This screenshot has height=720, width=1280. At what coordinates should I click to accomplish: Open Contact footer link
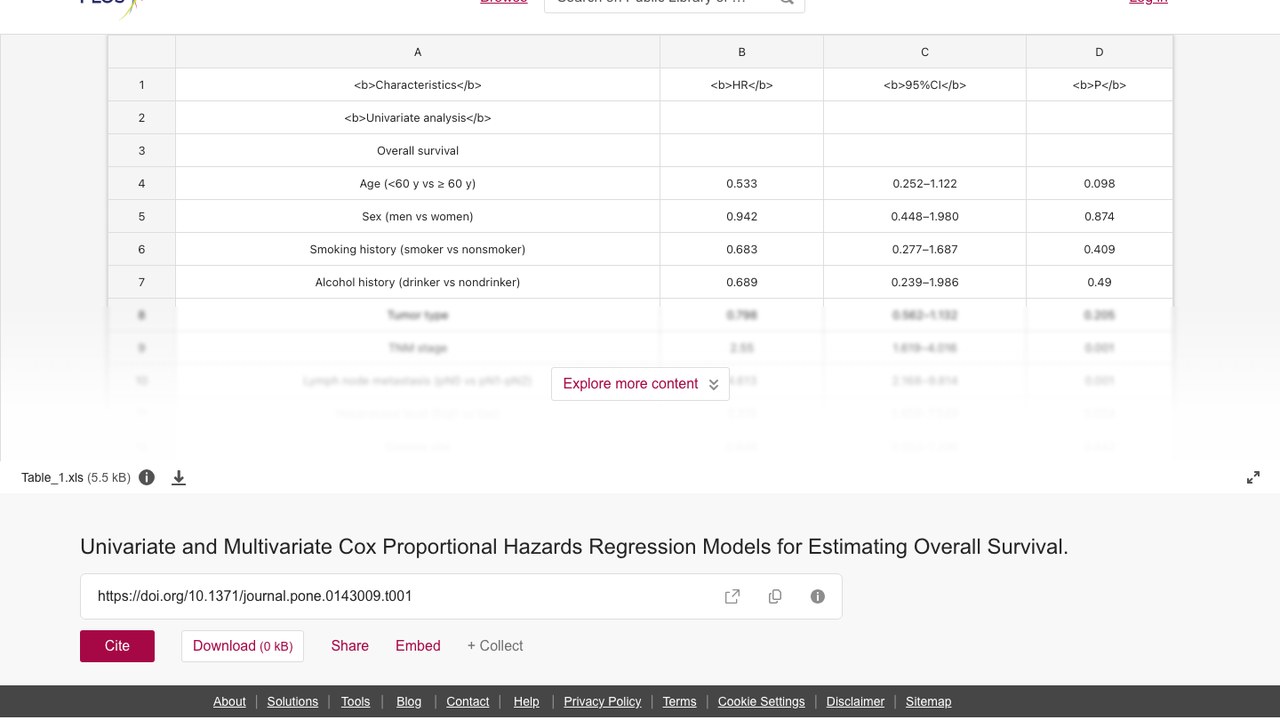click(468, 702)
